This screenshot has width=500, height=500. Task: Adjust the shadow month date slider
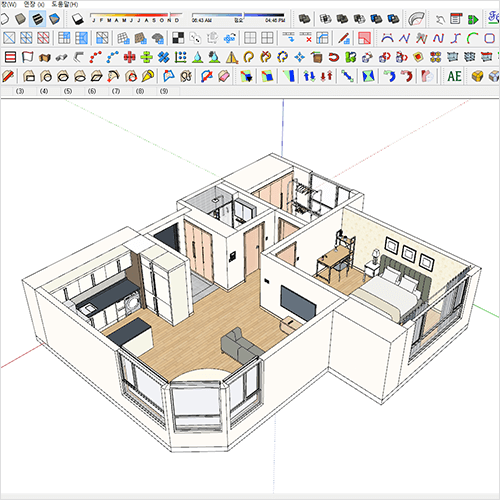pyautogui.click(x=136, y=15)
